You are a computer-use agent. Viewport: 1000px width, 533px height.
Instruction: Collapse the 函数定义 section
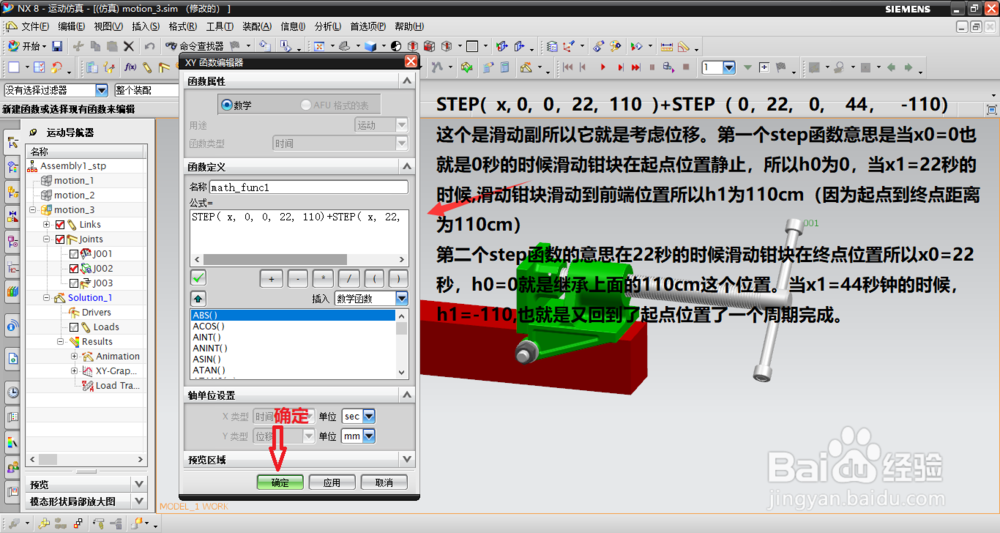pyautogui.click(x=407, y=166)
